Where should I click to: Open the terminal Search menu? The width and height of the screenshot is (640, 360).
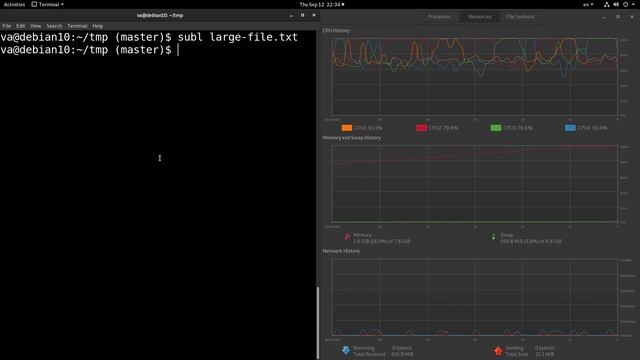[54, 26]
